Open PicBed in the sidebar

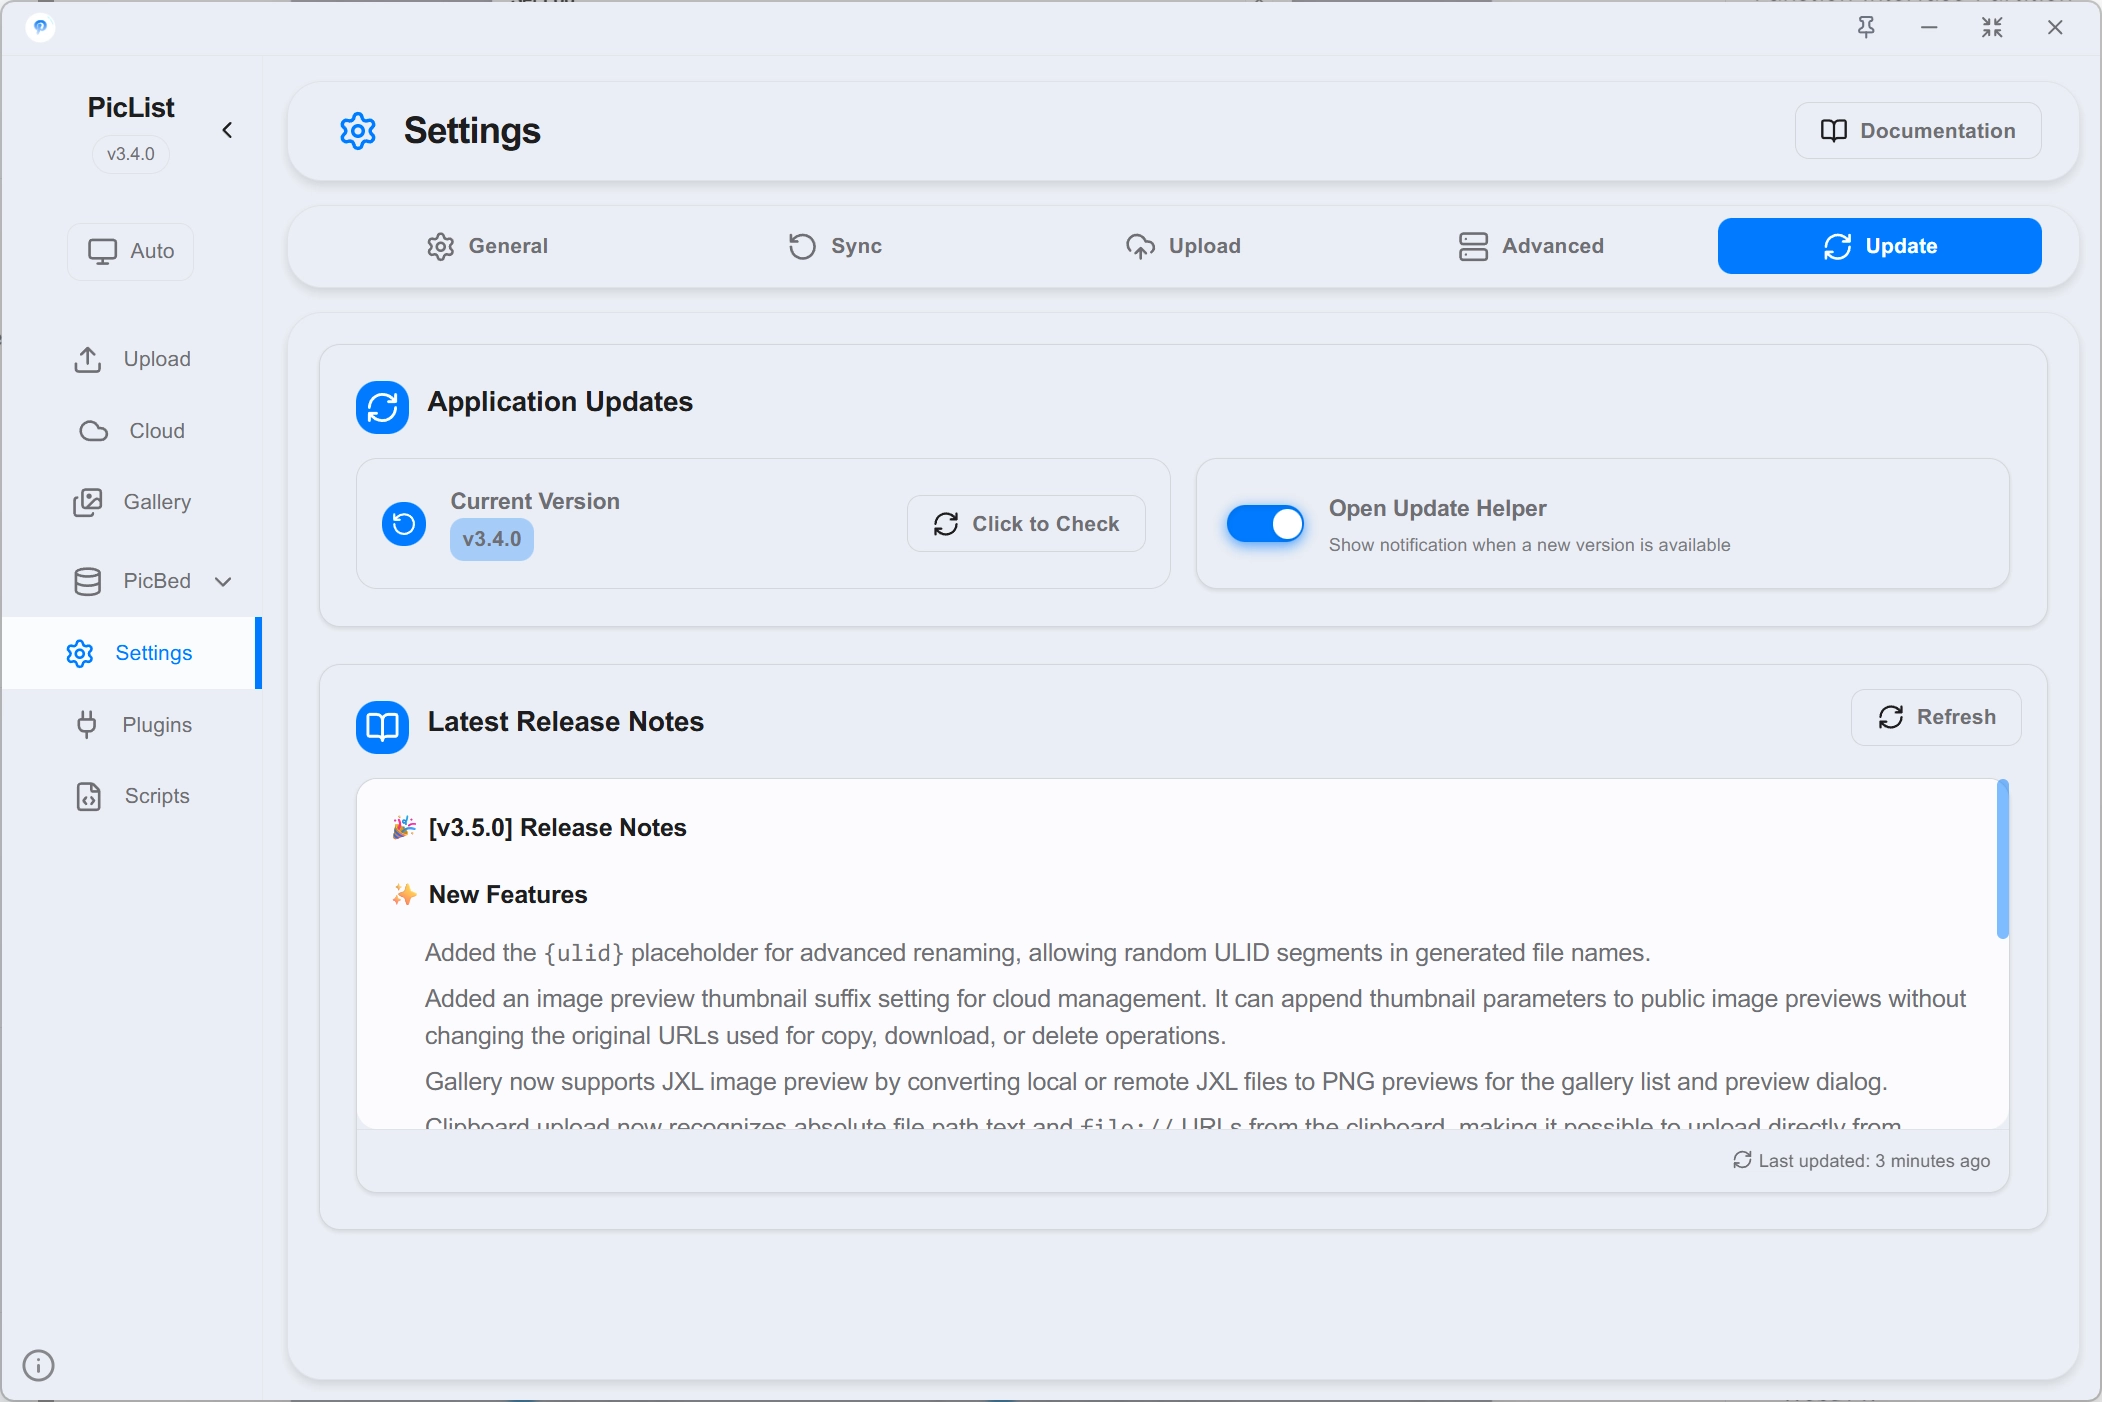(x=131, y=581)
